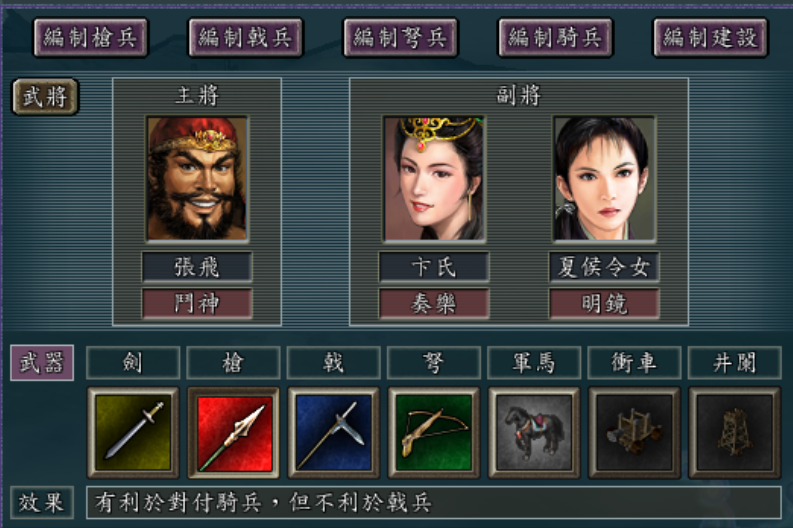793x528 pixels.
Task: Click the 卞氏 deputy portrait
Action: (x=434, y=179)
